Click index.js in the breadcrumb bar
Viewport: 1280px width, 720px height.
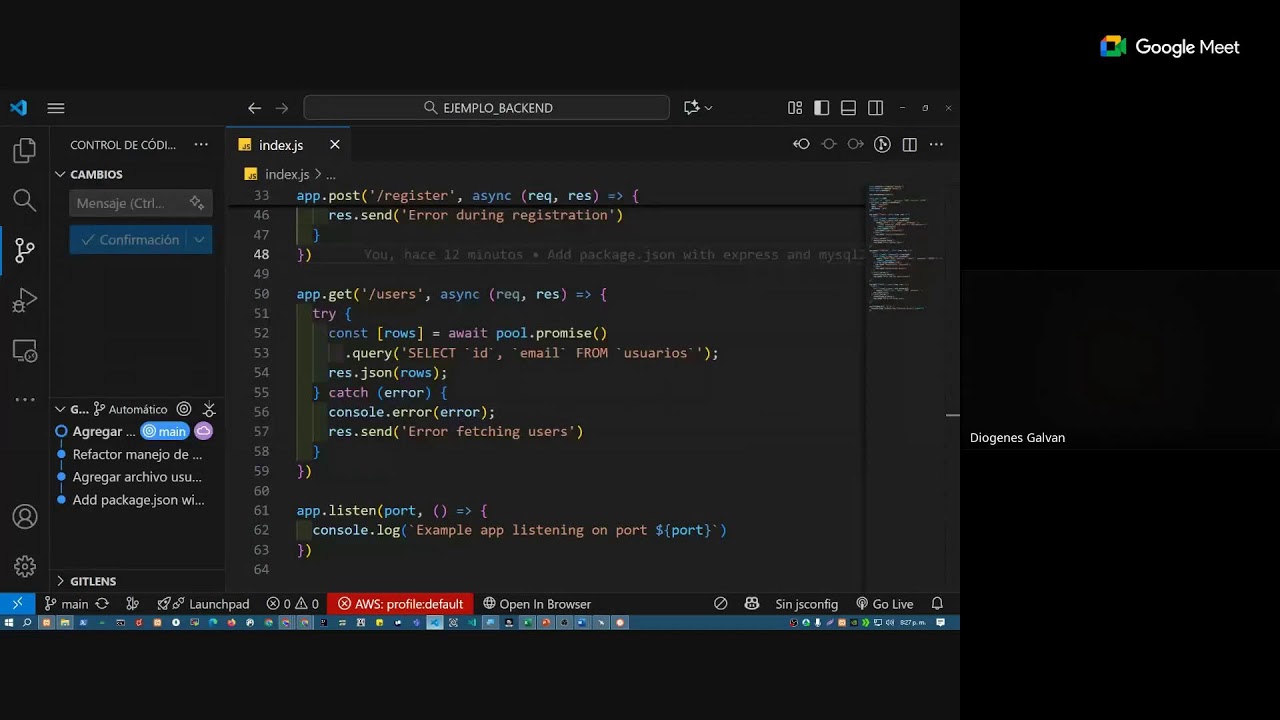tap(287, 174)
